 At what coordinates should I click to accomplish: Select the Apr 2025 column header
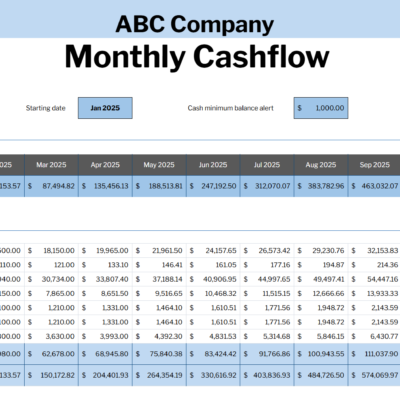coord(105,165)
